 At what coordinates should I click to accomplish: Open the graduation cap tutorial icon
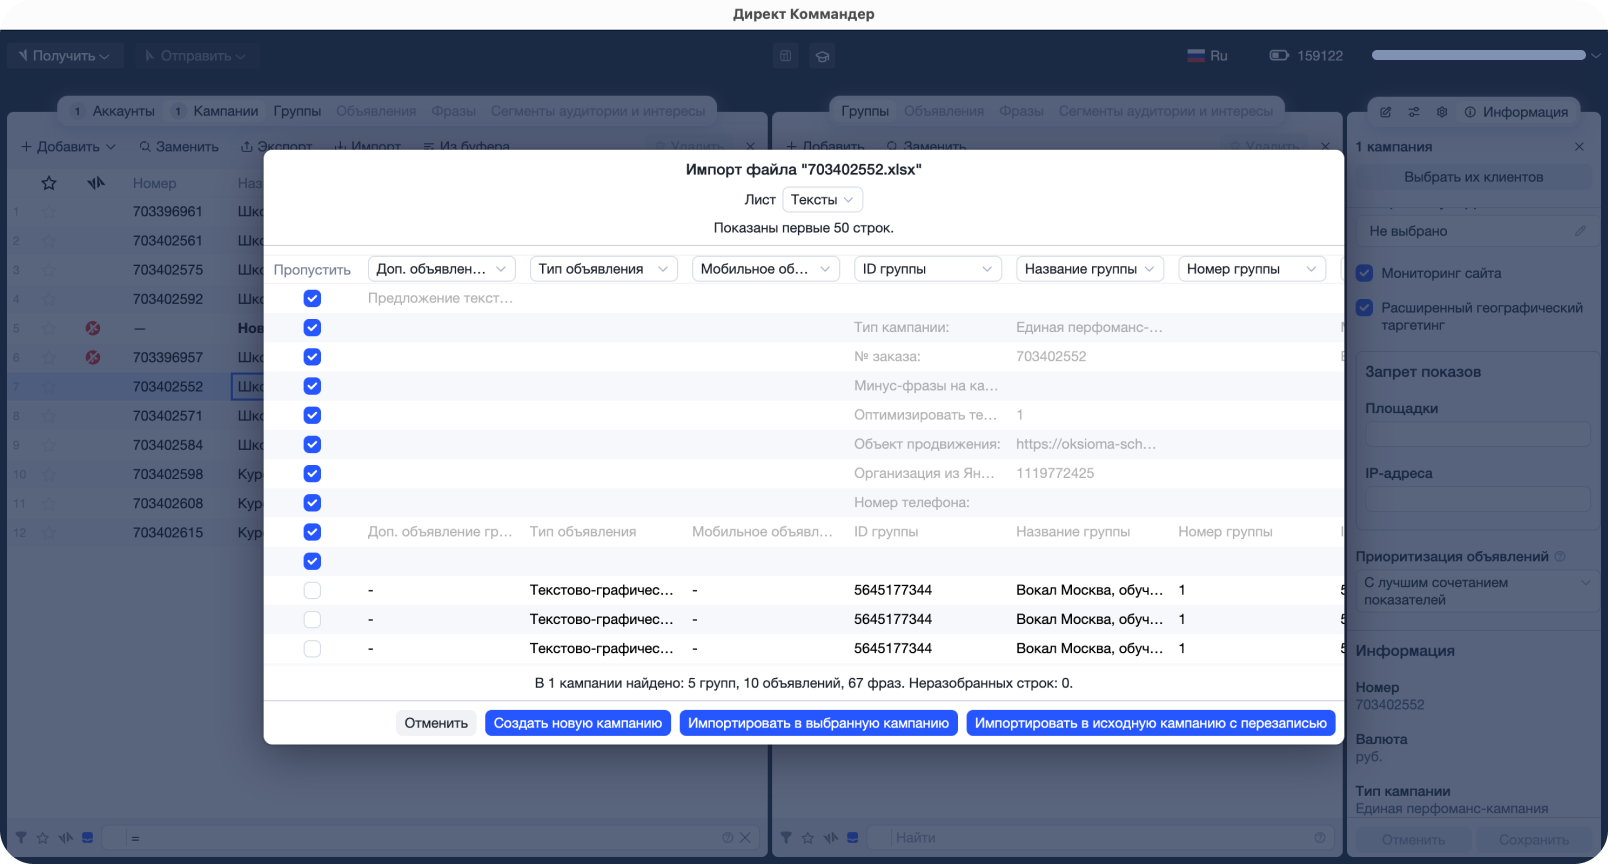tap(822, 56)
